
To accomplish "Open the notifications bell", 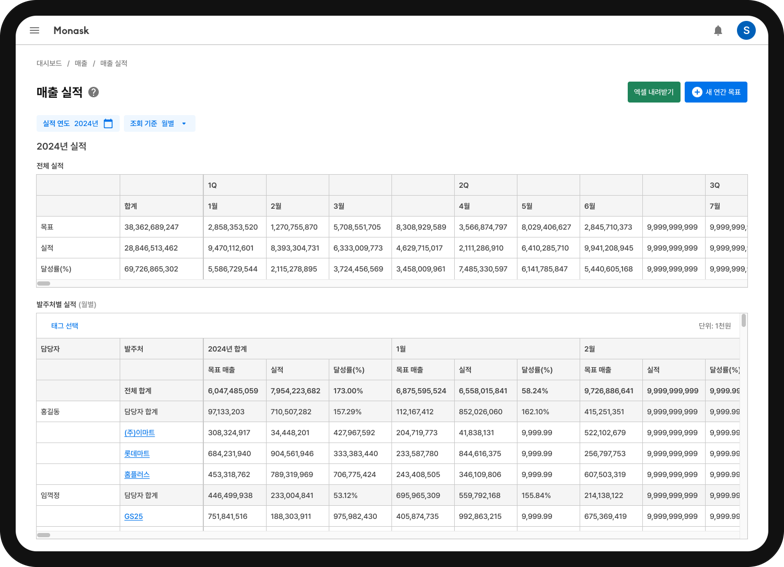I will (718, 30).
